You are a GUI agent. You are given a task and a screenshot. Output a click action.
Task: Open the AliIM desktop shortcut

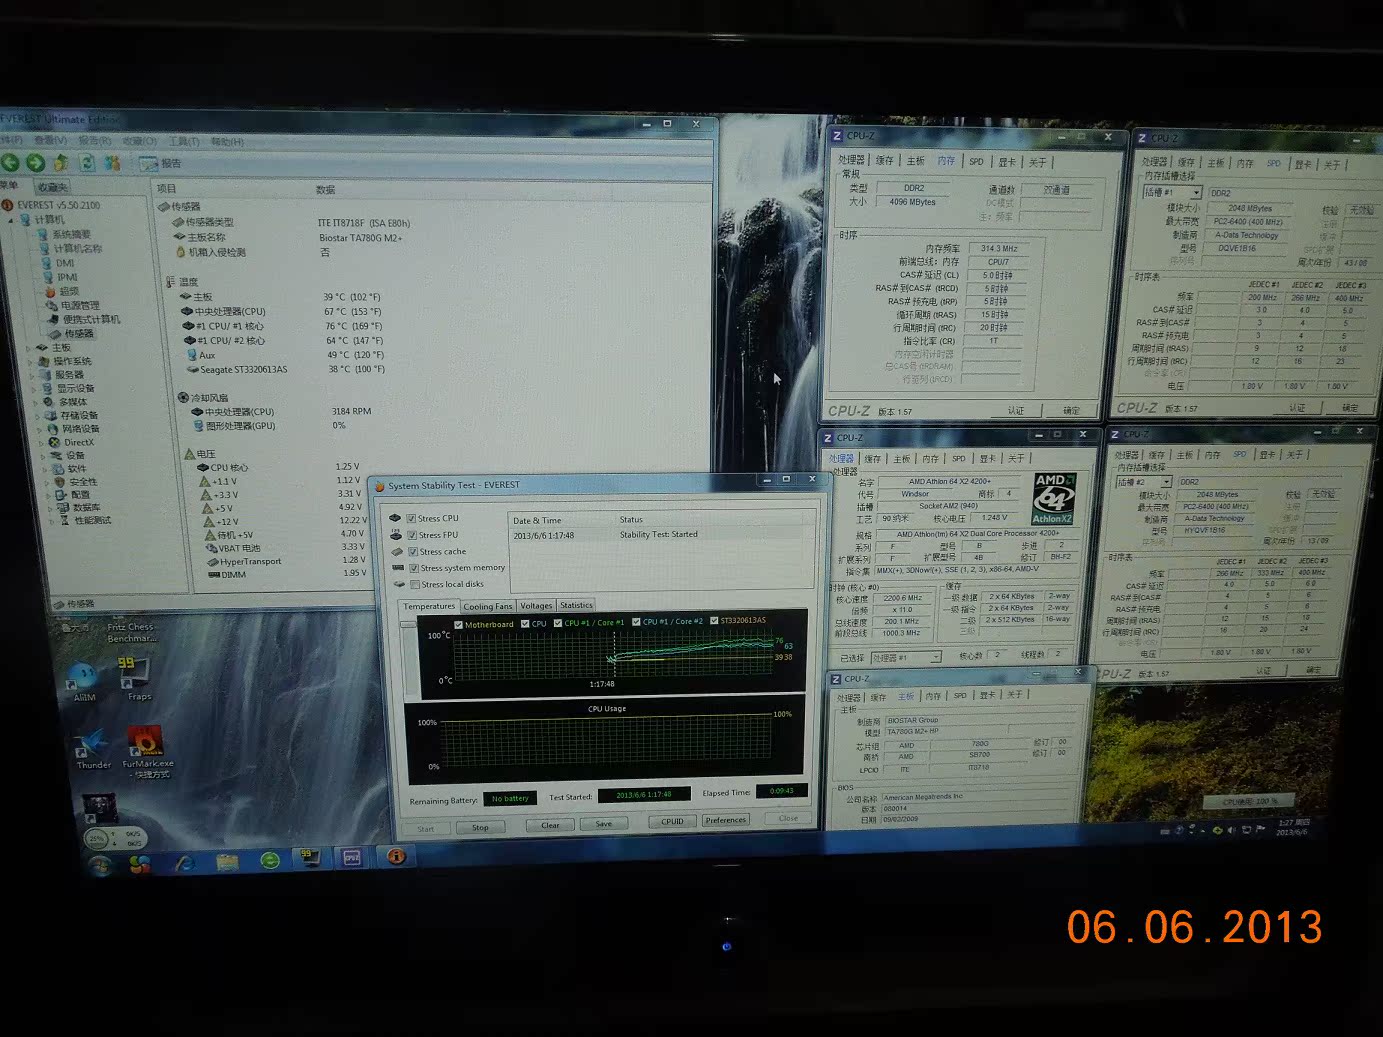pos(84,680)
